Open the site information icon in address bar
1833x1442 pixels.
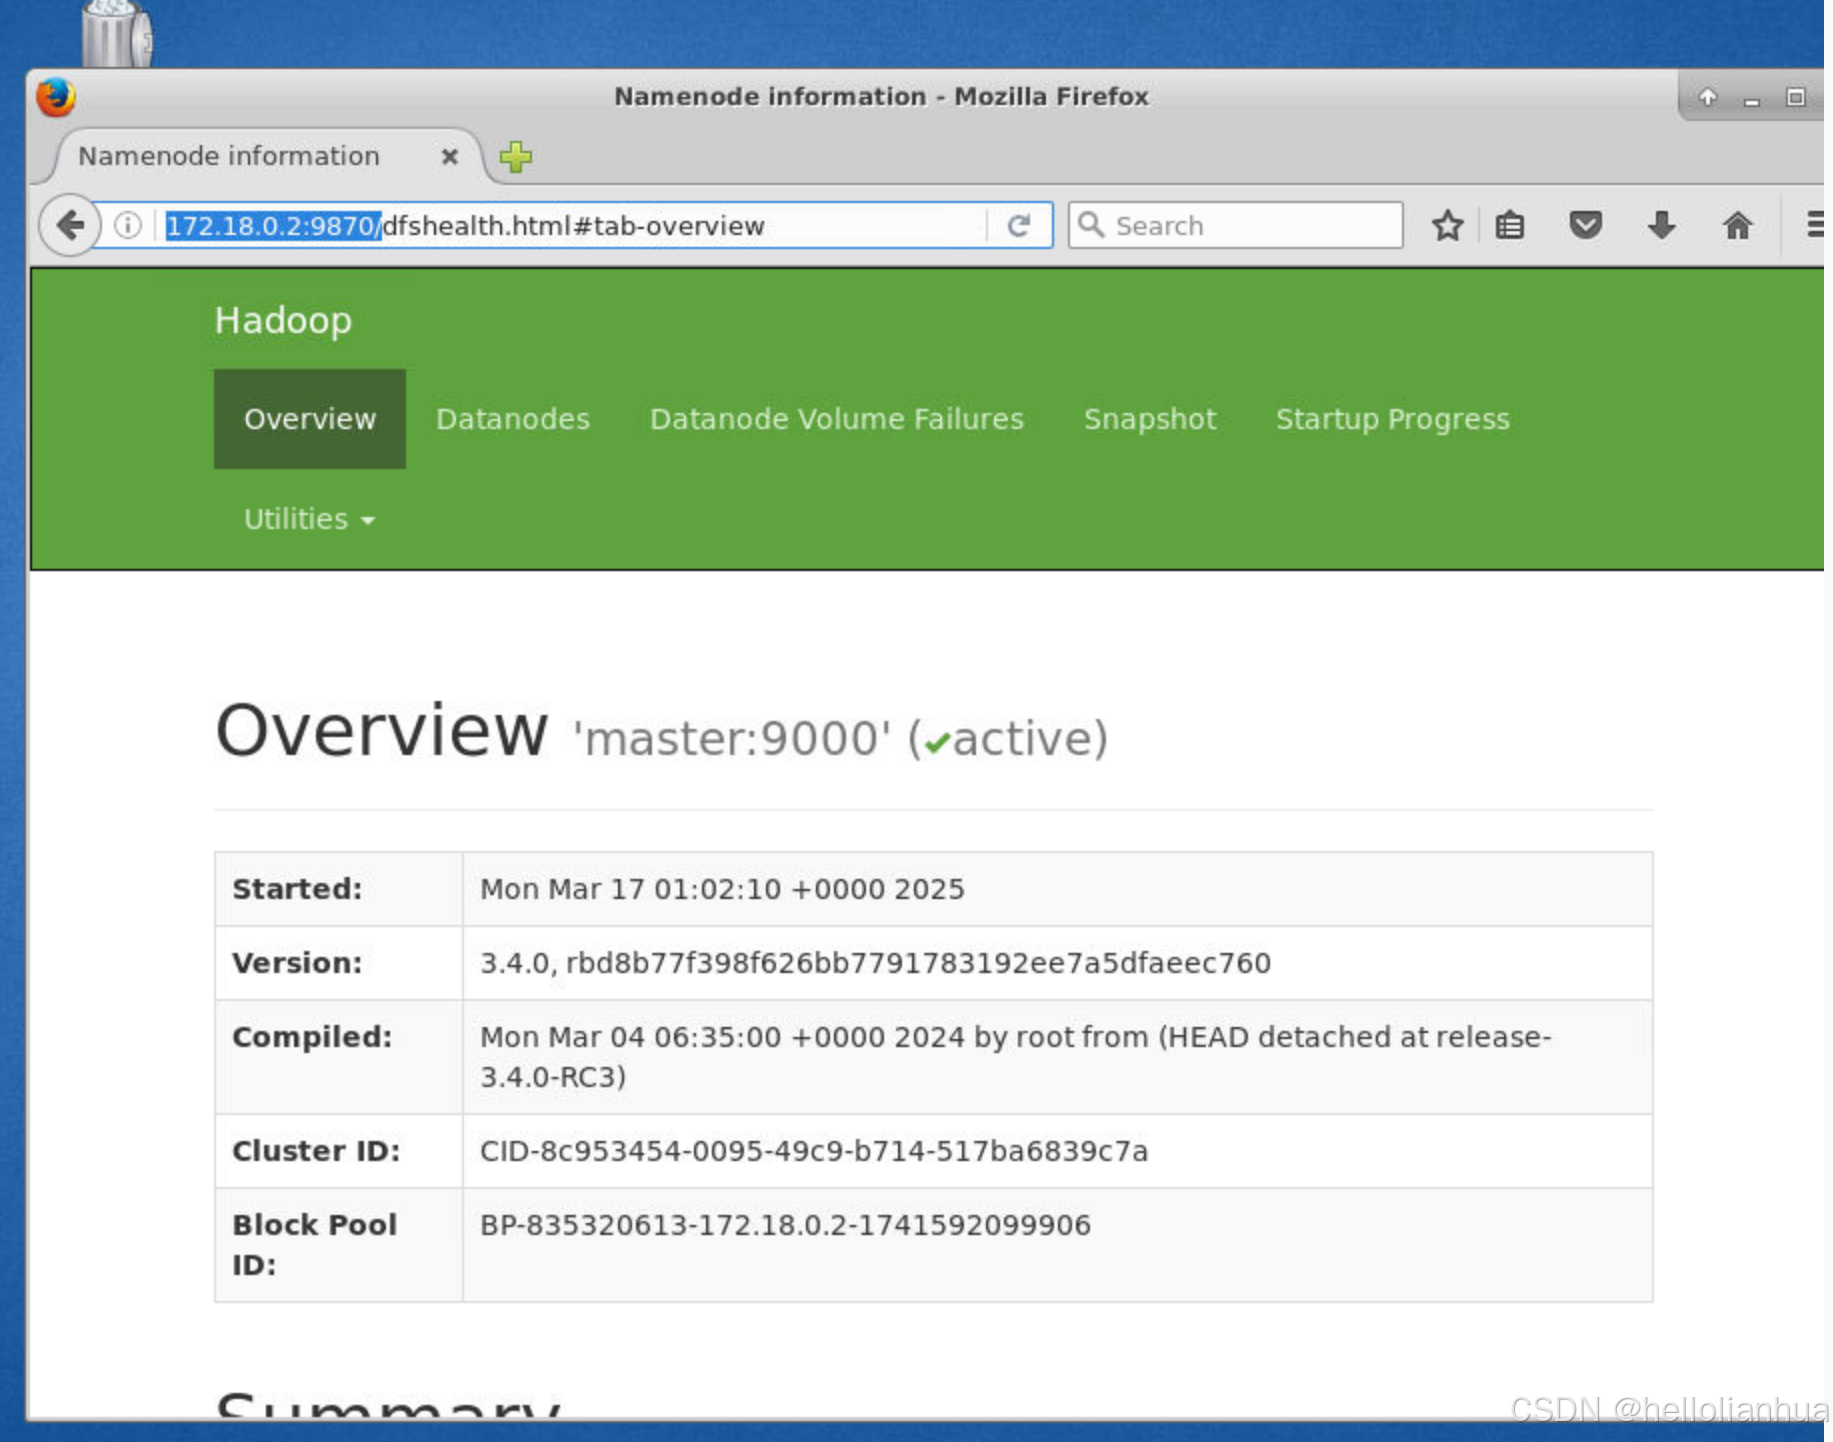pos(127,225)
